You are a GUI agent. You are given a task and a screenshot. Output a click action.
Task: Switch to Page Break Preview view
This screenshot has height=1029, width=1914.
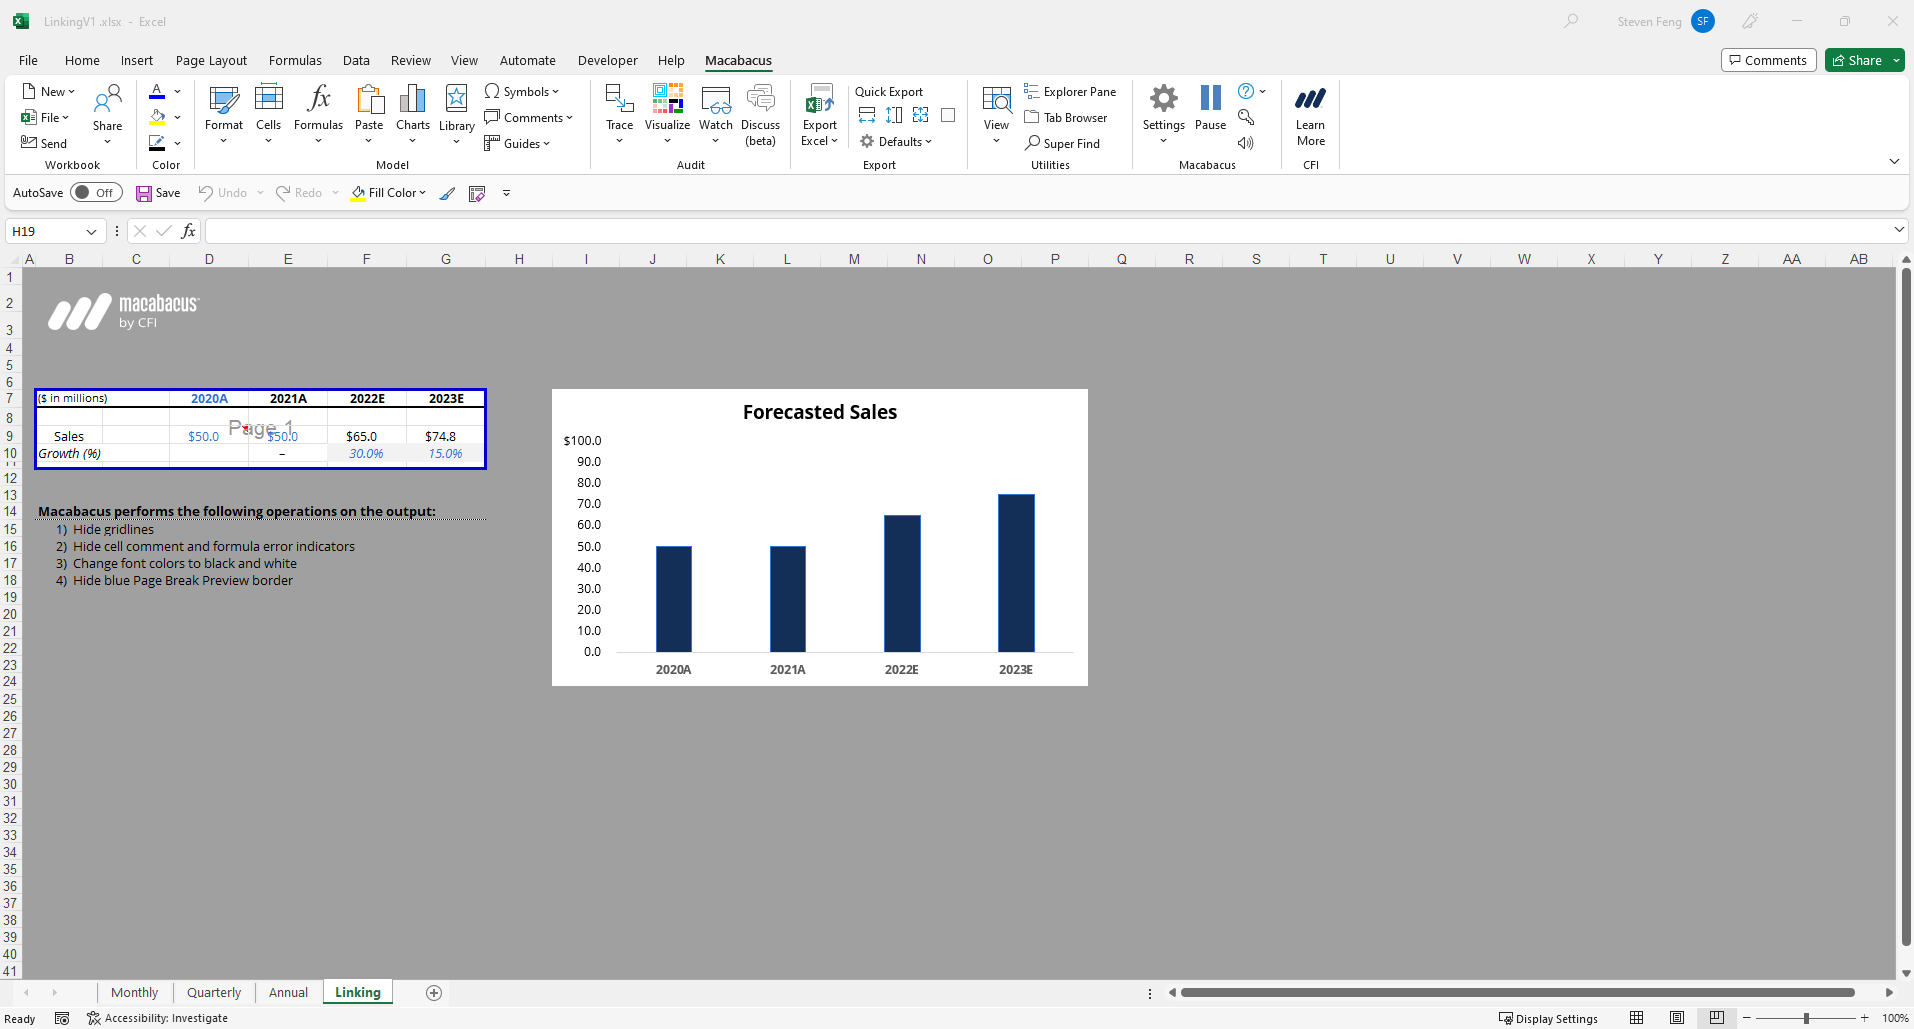(x=1717, y=1018)
